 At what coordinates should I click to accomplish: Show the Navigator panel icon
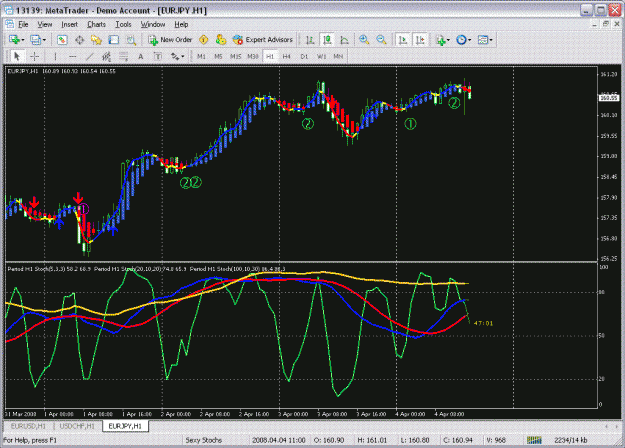pyautogui.click(x=96, y=40)
